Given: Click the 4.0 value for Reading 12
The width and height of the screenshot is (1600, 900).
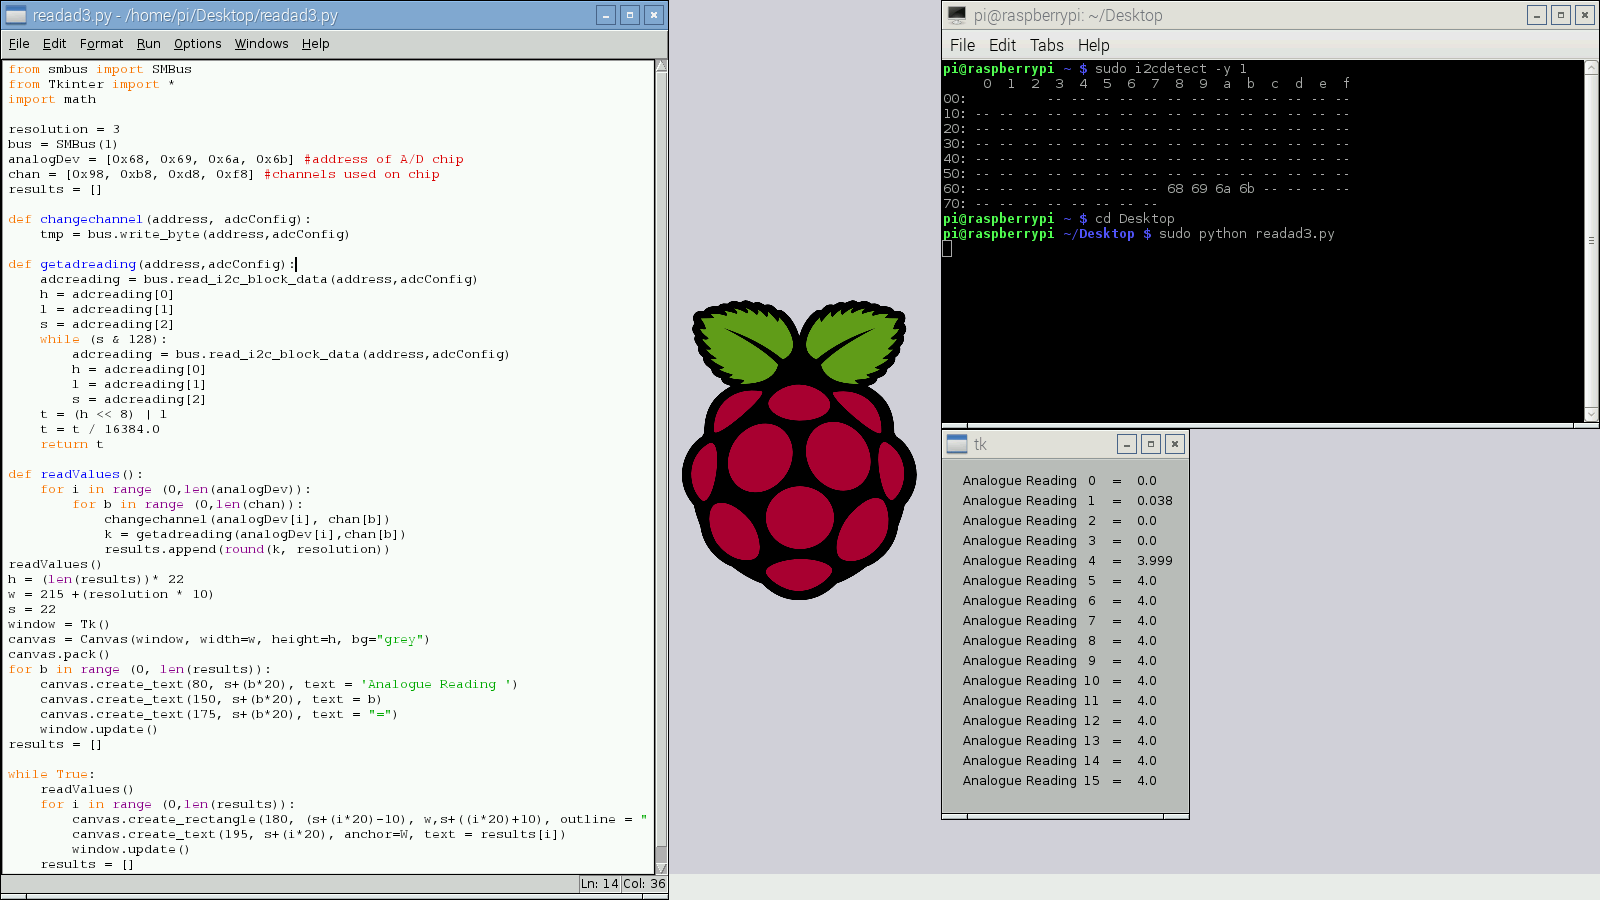Looking at the screenshot, I should point(1147,721).
